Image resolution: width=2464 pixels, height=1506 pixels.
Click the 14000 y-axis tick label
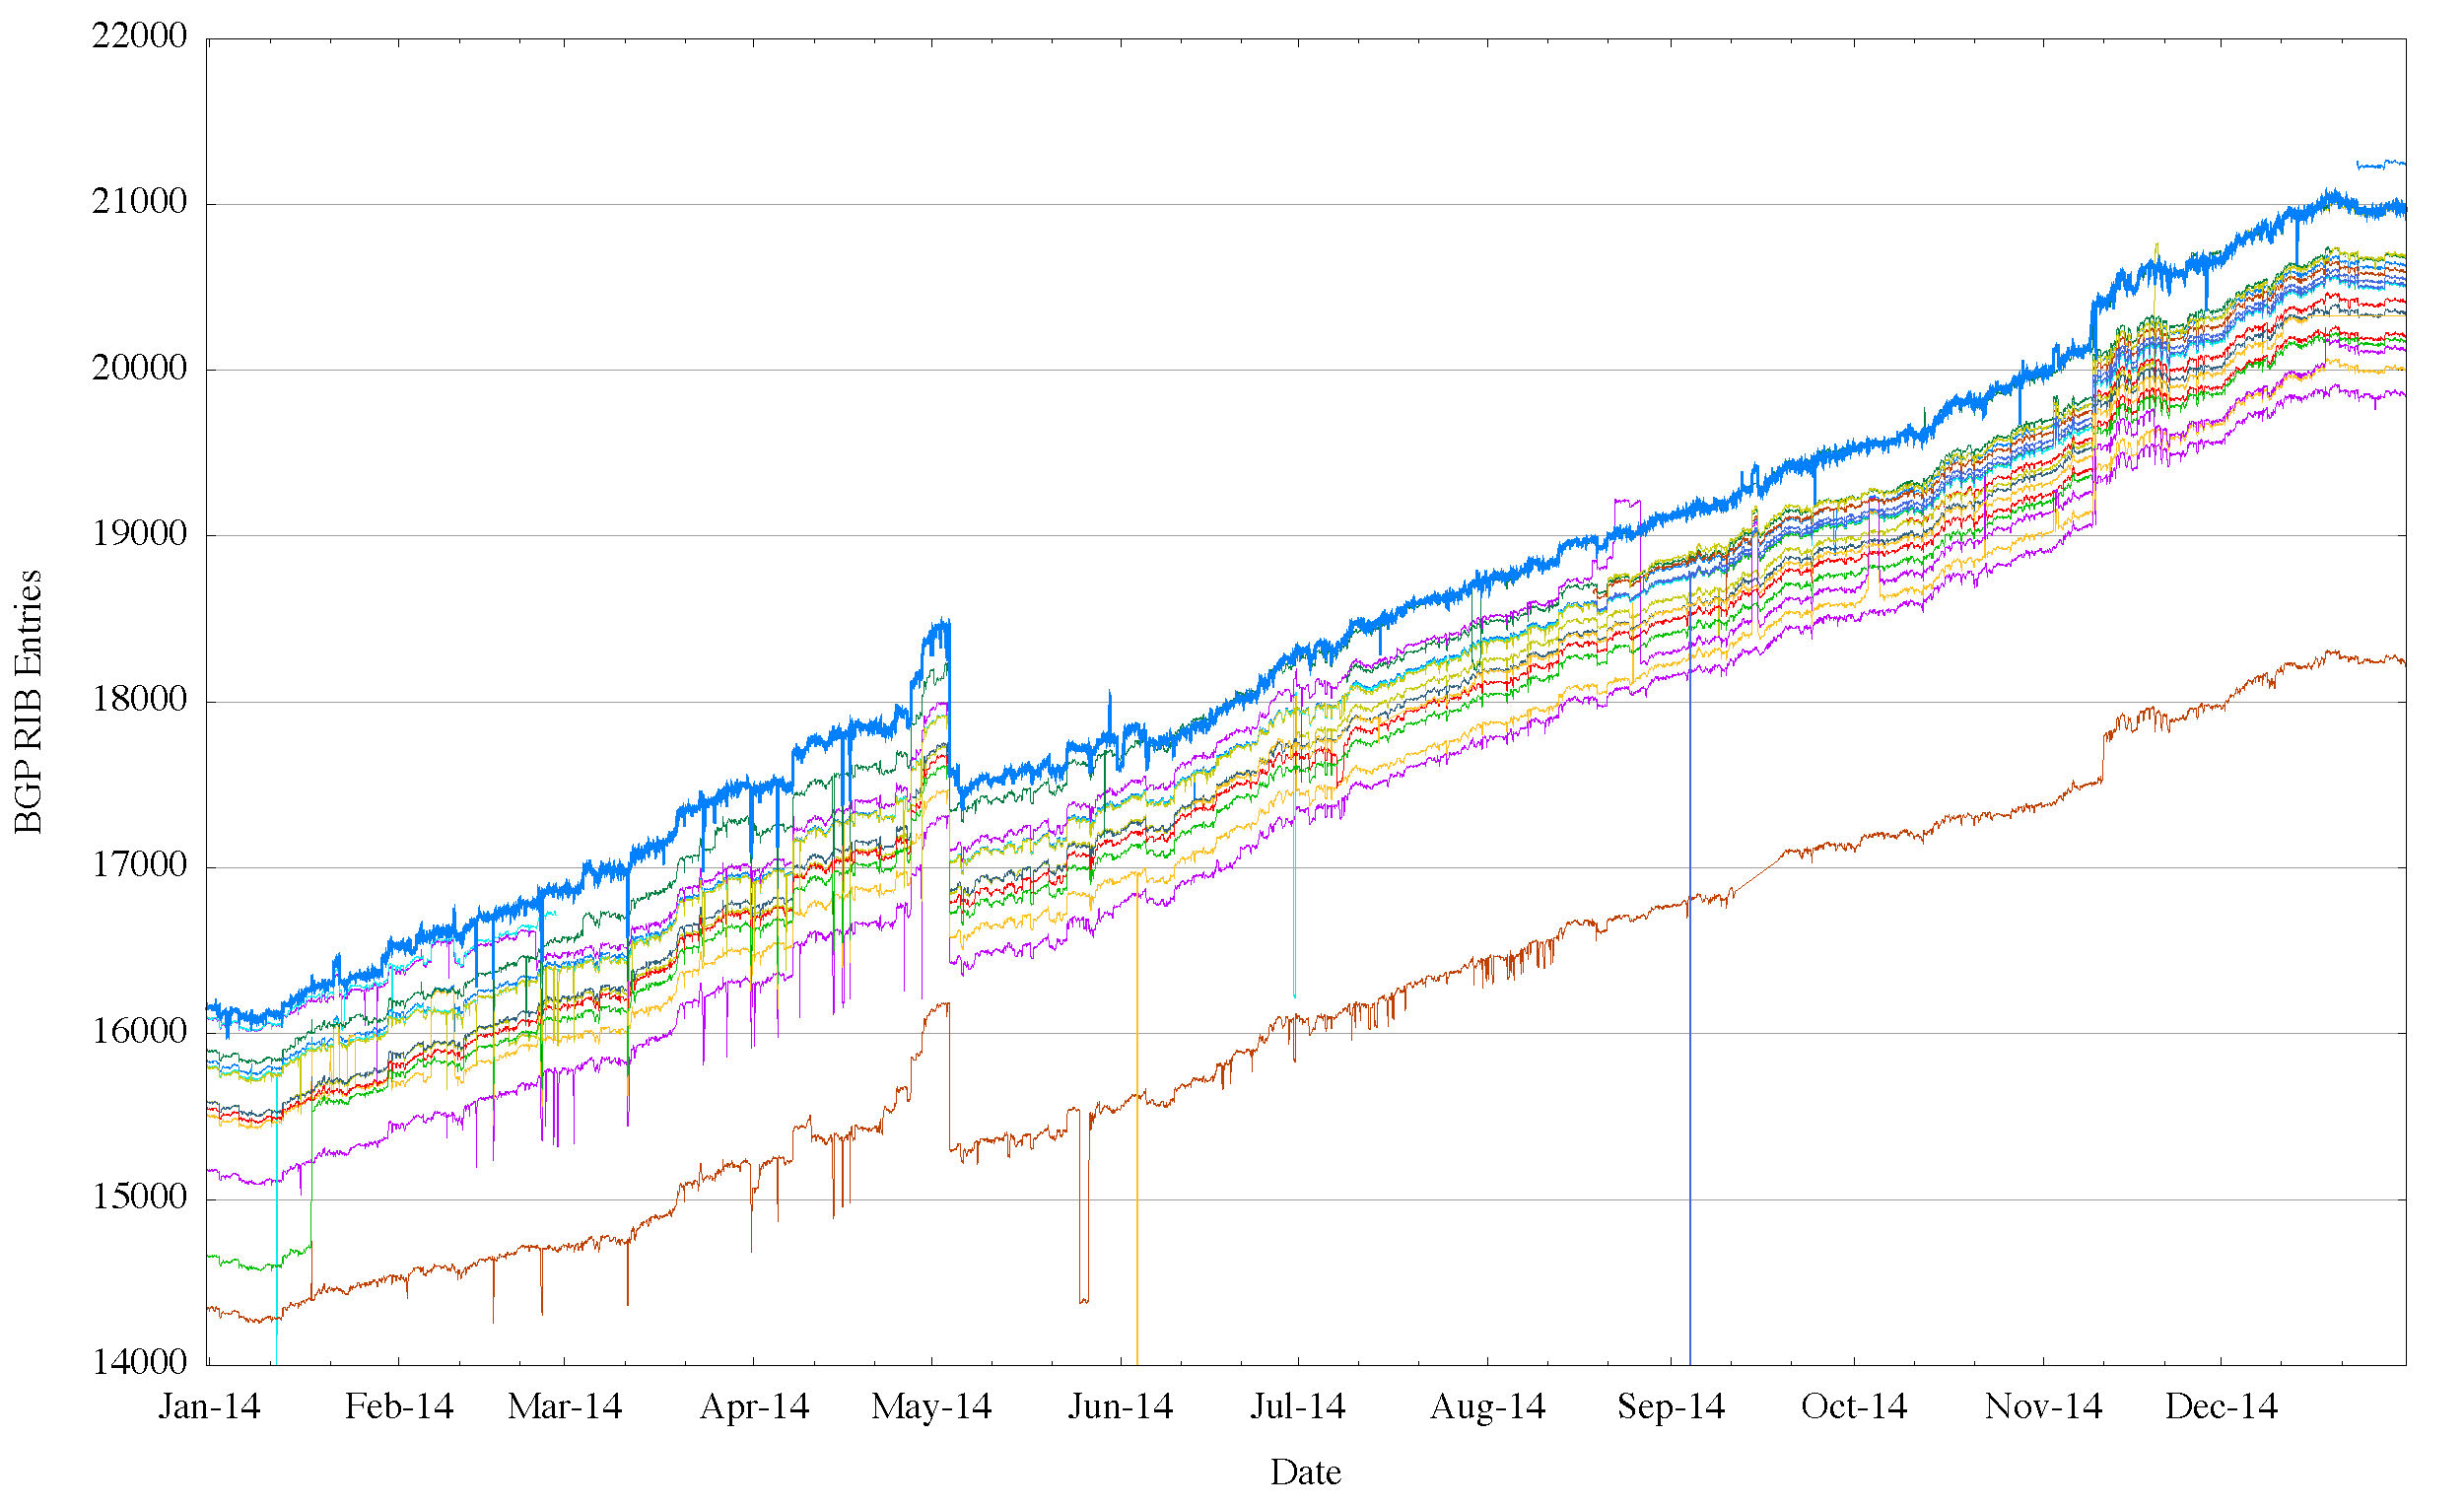139,1363
